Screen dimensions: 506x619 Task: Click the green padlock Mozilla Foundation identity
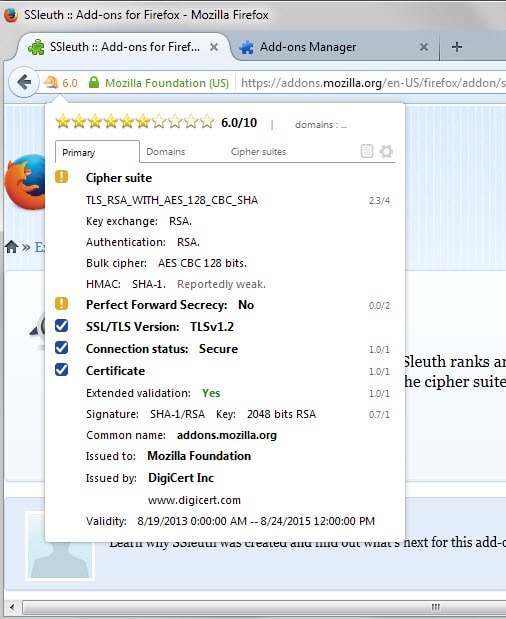[x=158, y=83]
